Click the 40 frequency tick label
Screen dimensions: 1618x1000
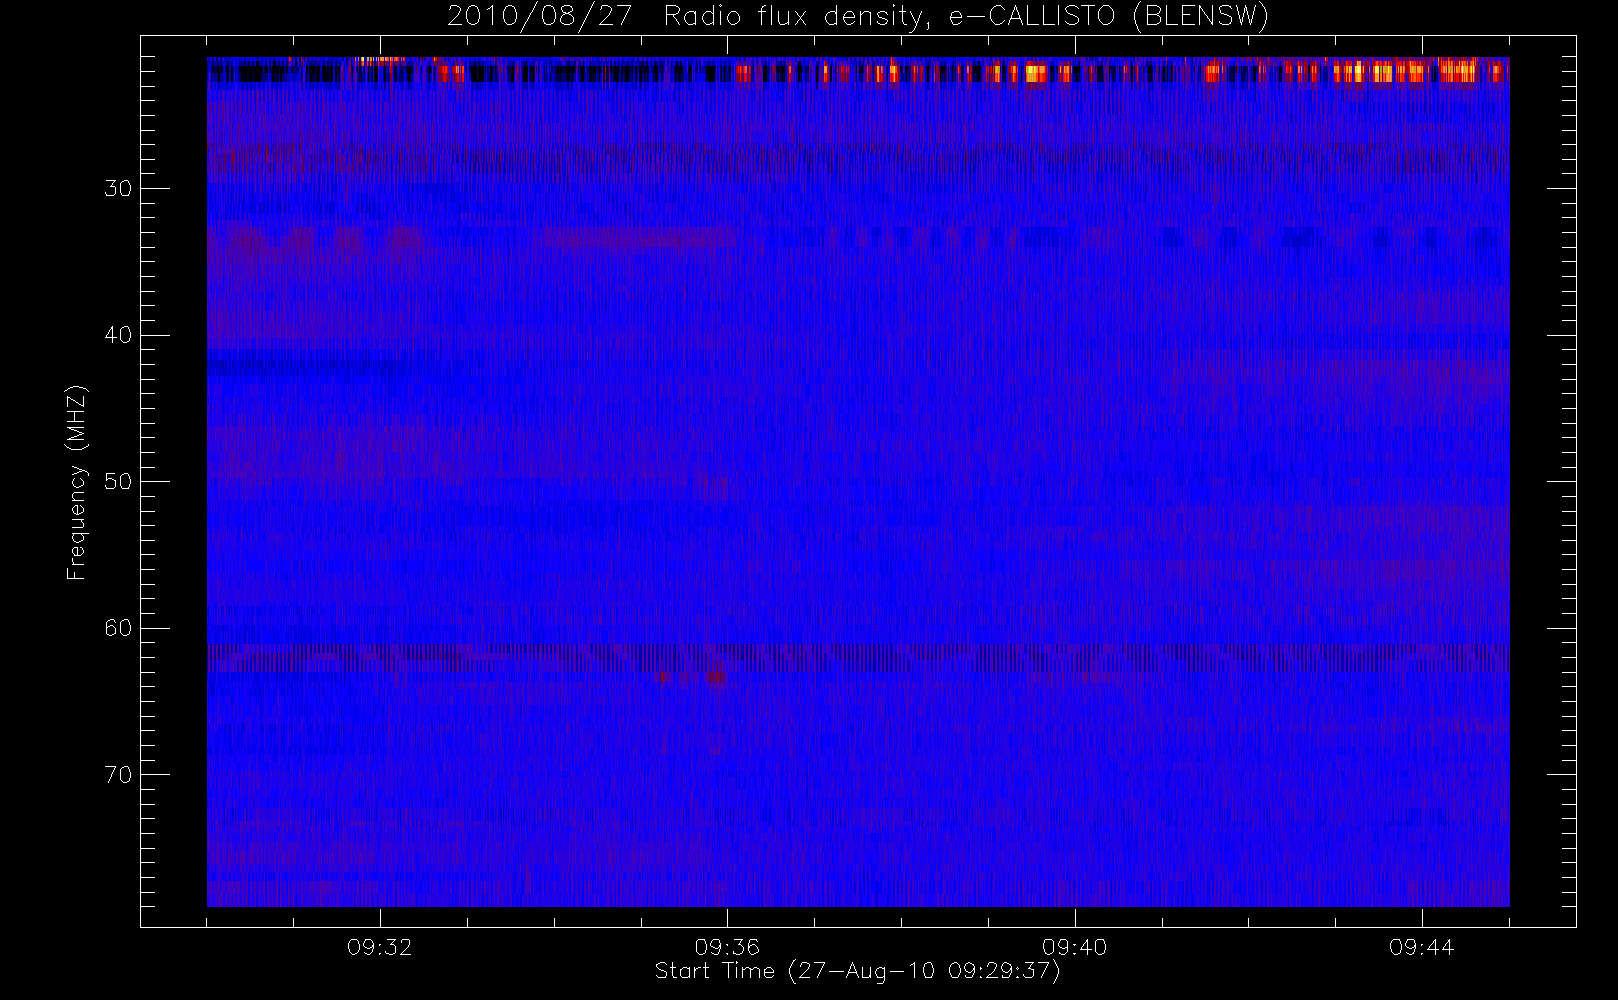click(118, 335)
